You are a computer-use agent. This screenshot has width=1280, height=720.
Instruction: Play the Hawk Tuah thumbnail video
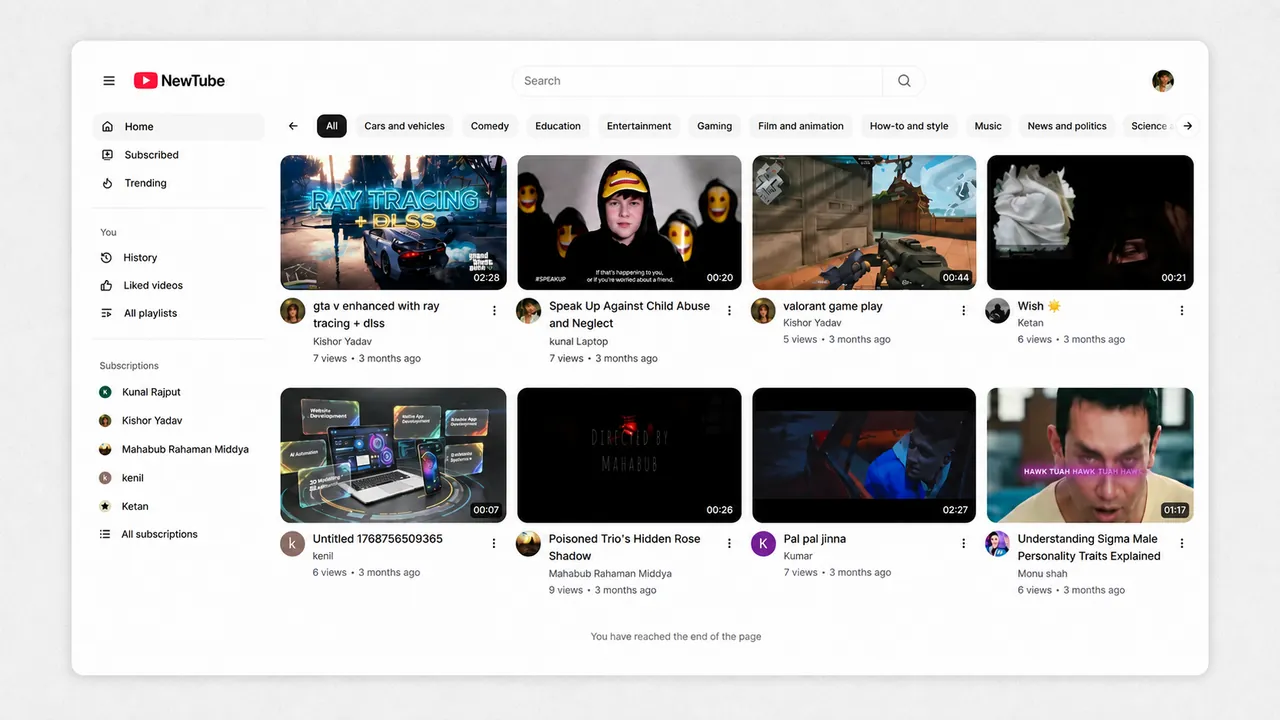(1090, 455)
